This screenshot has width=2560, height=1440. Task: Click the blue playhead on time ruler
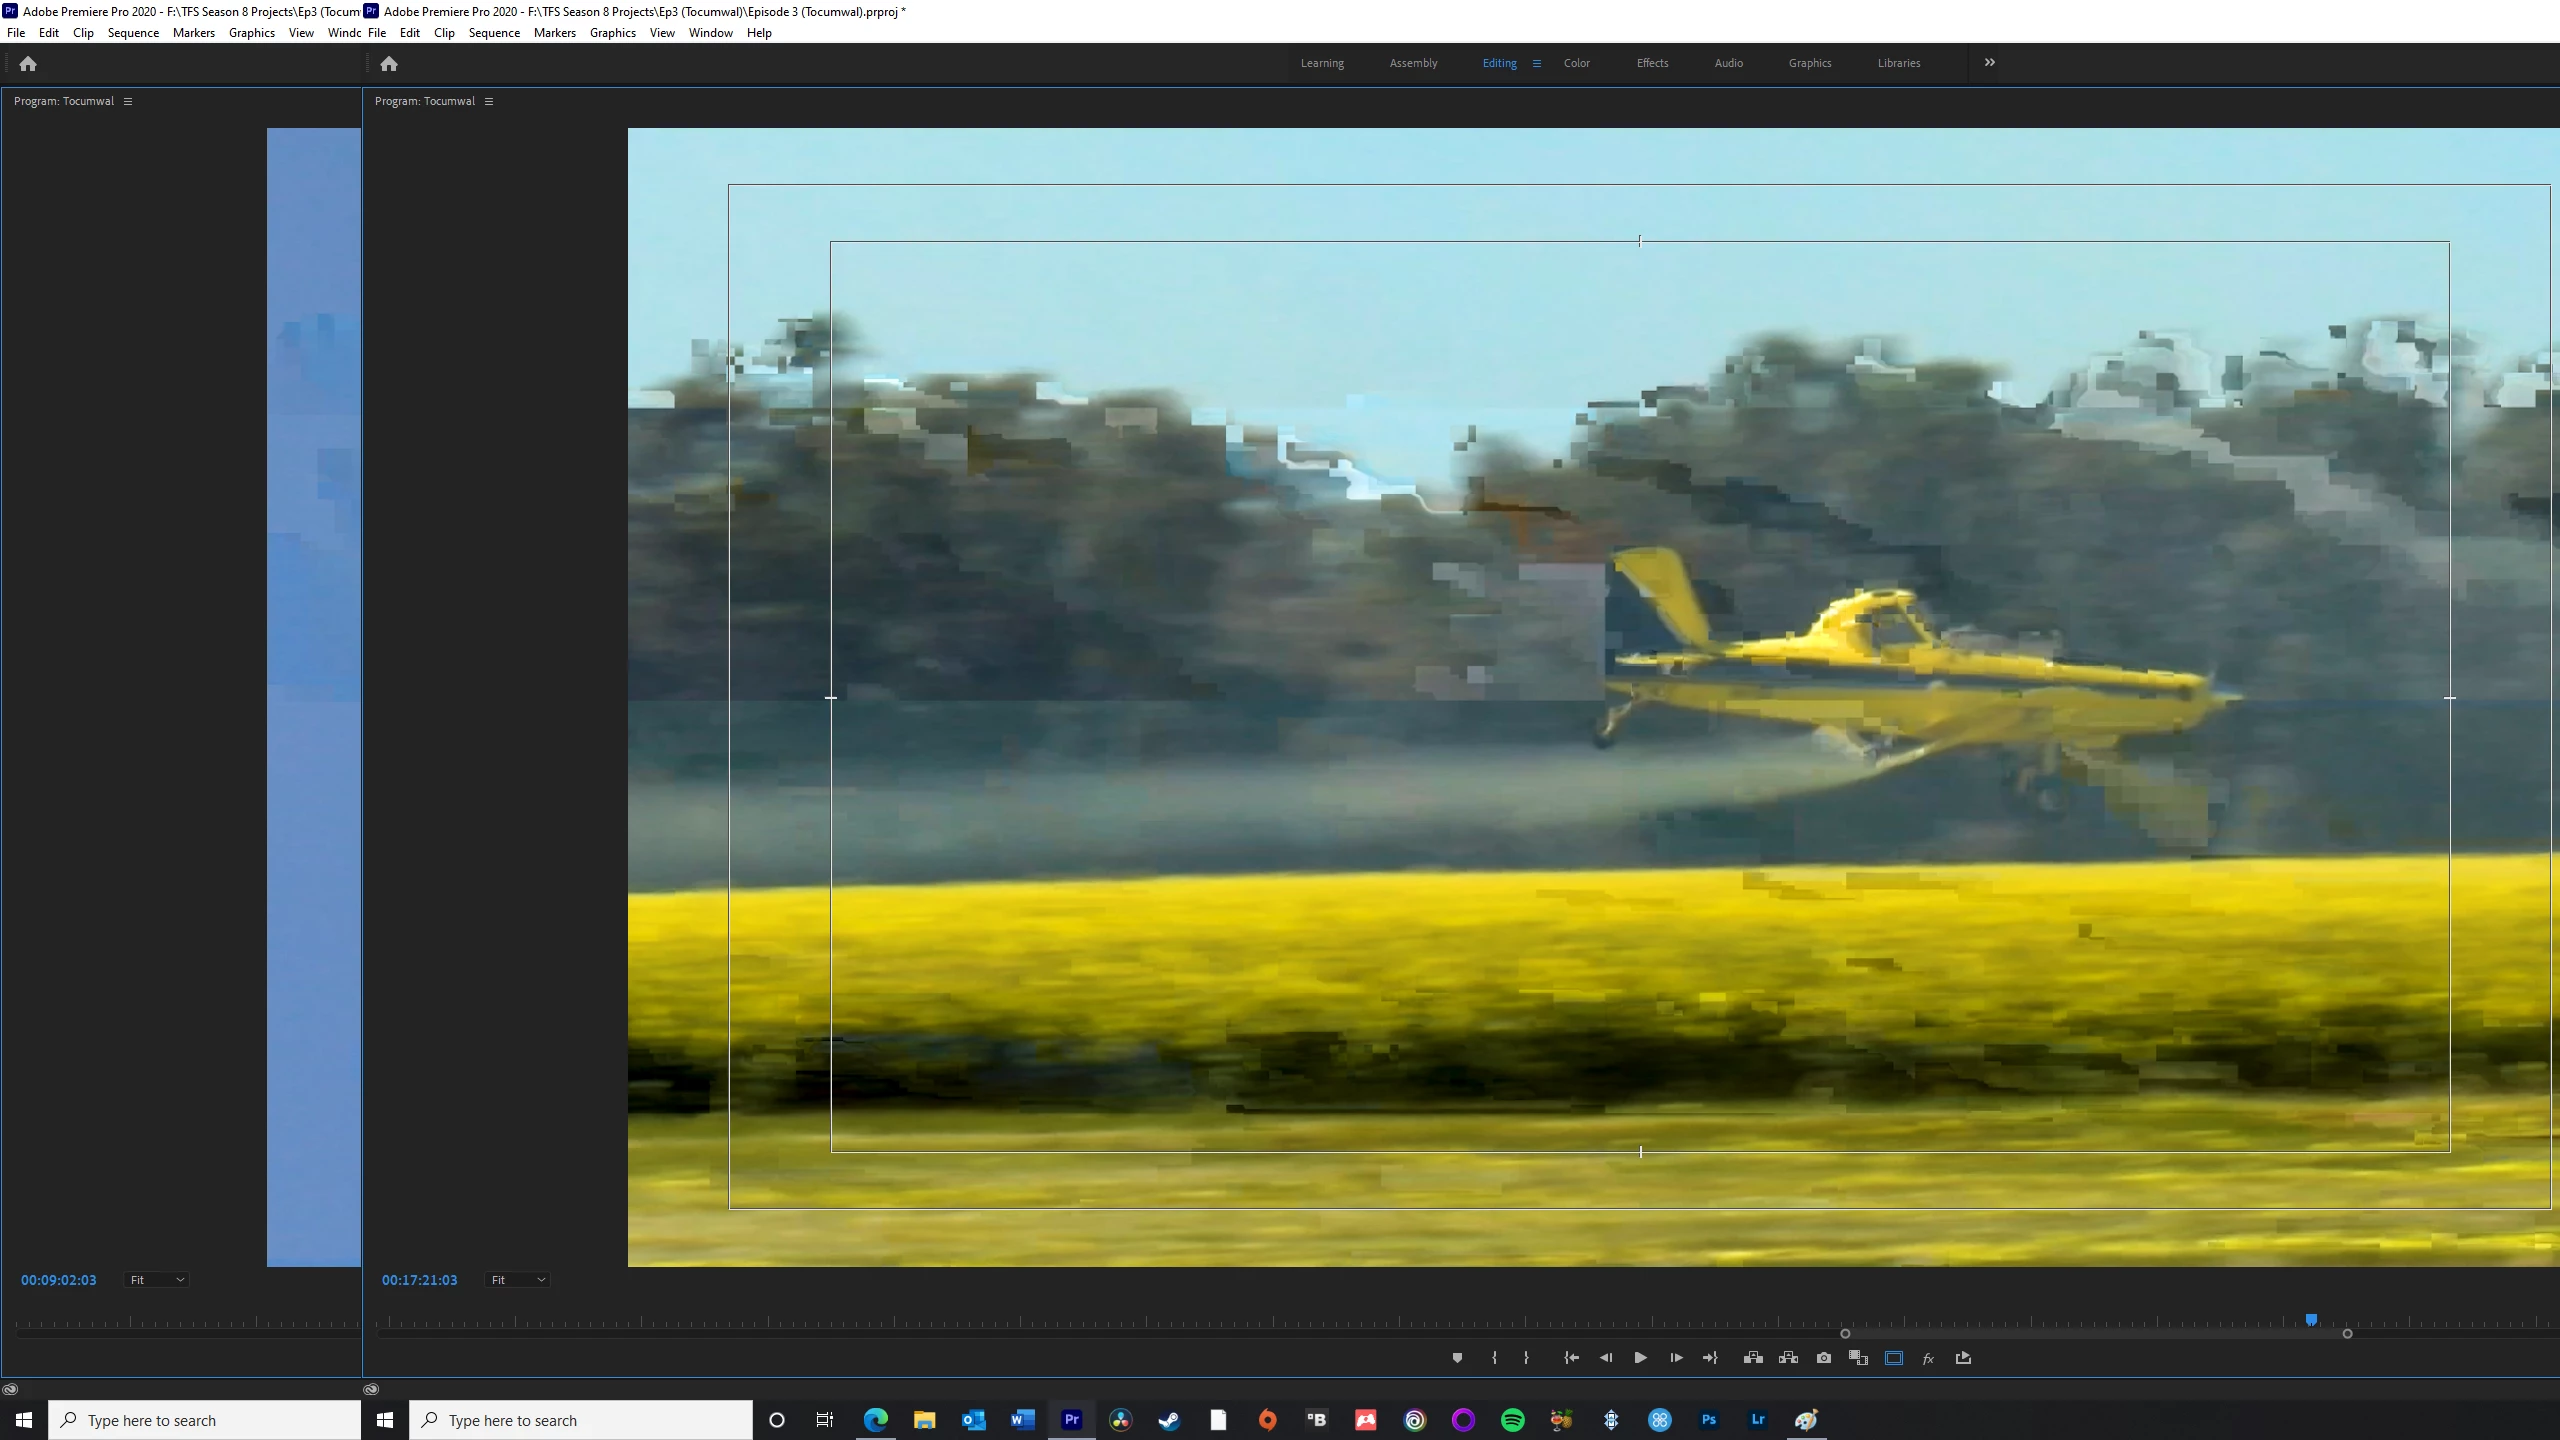coord(2311,1320)
